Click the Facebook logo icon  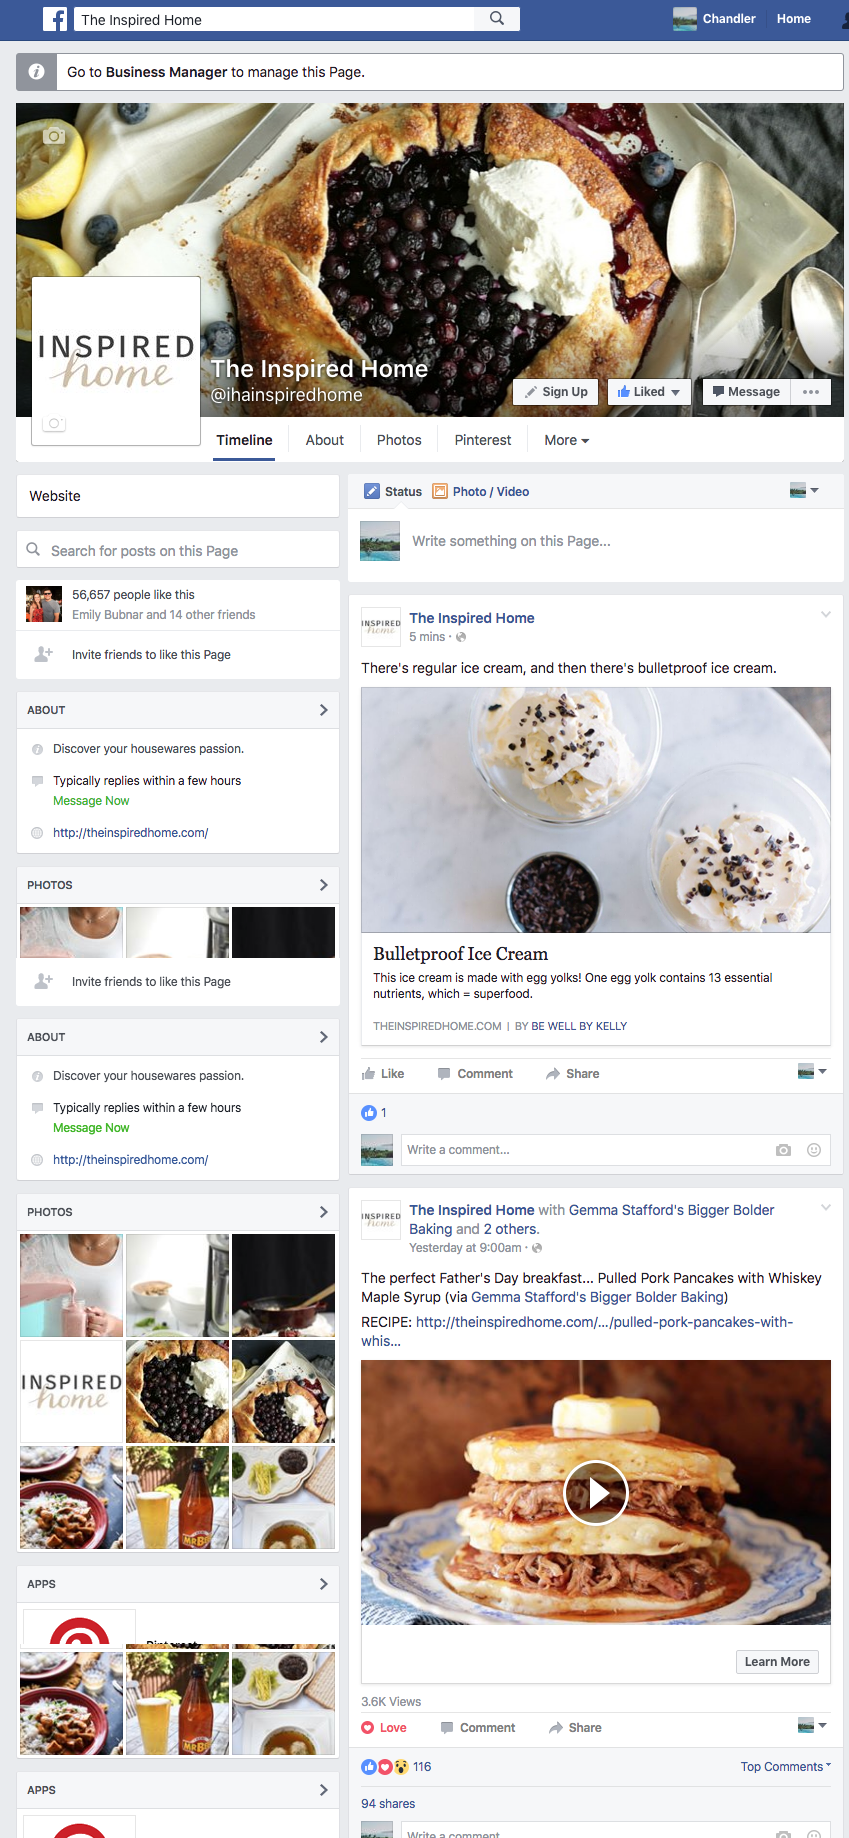[55, 19]
